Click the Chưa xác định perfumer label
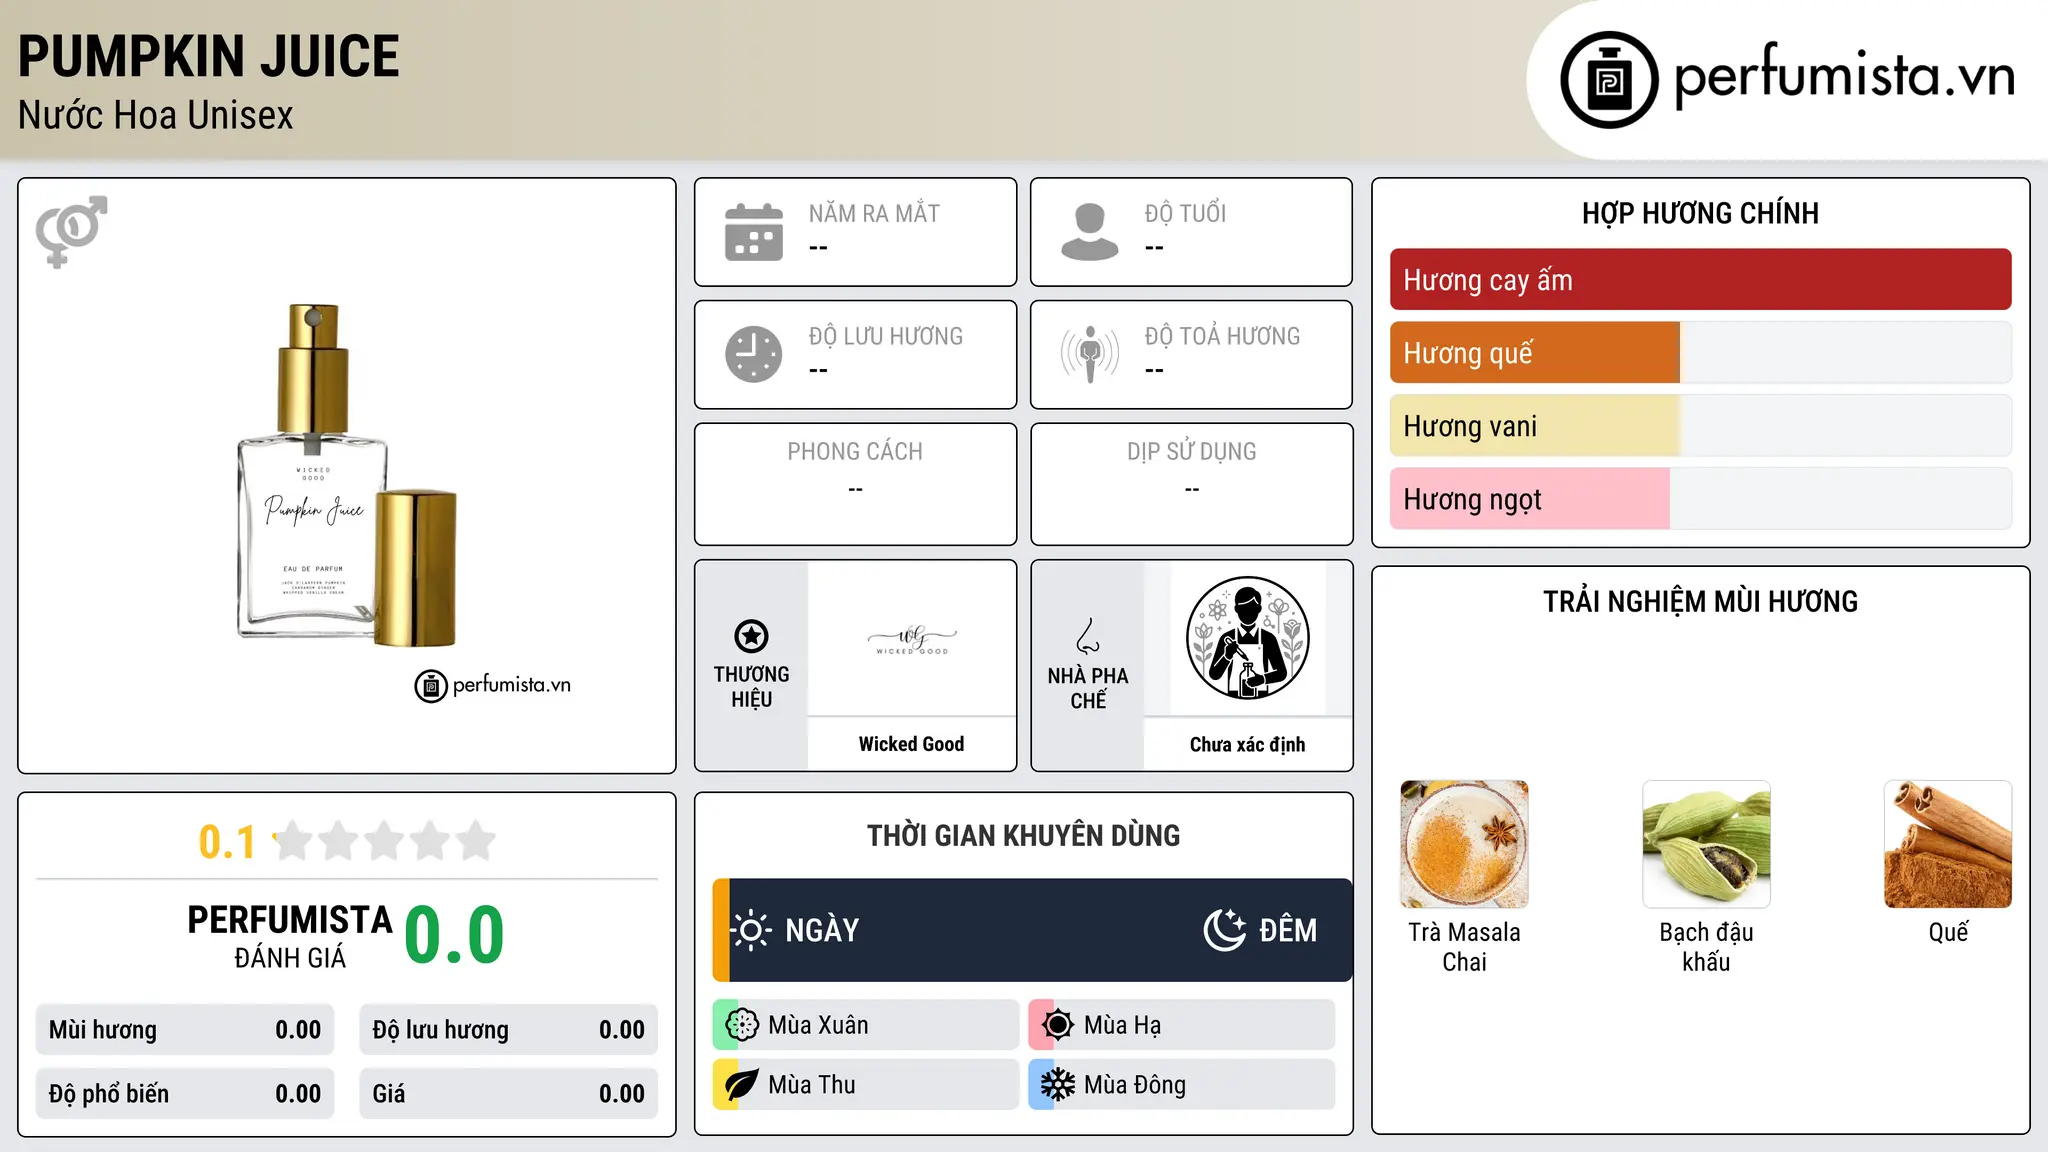Image resolution: width=2048 pixels, height=1152 pixels. click(1247, 744)
